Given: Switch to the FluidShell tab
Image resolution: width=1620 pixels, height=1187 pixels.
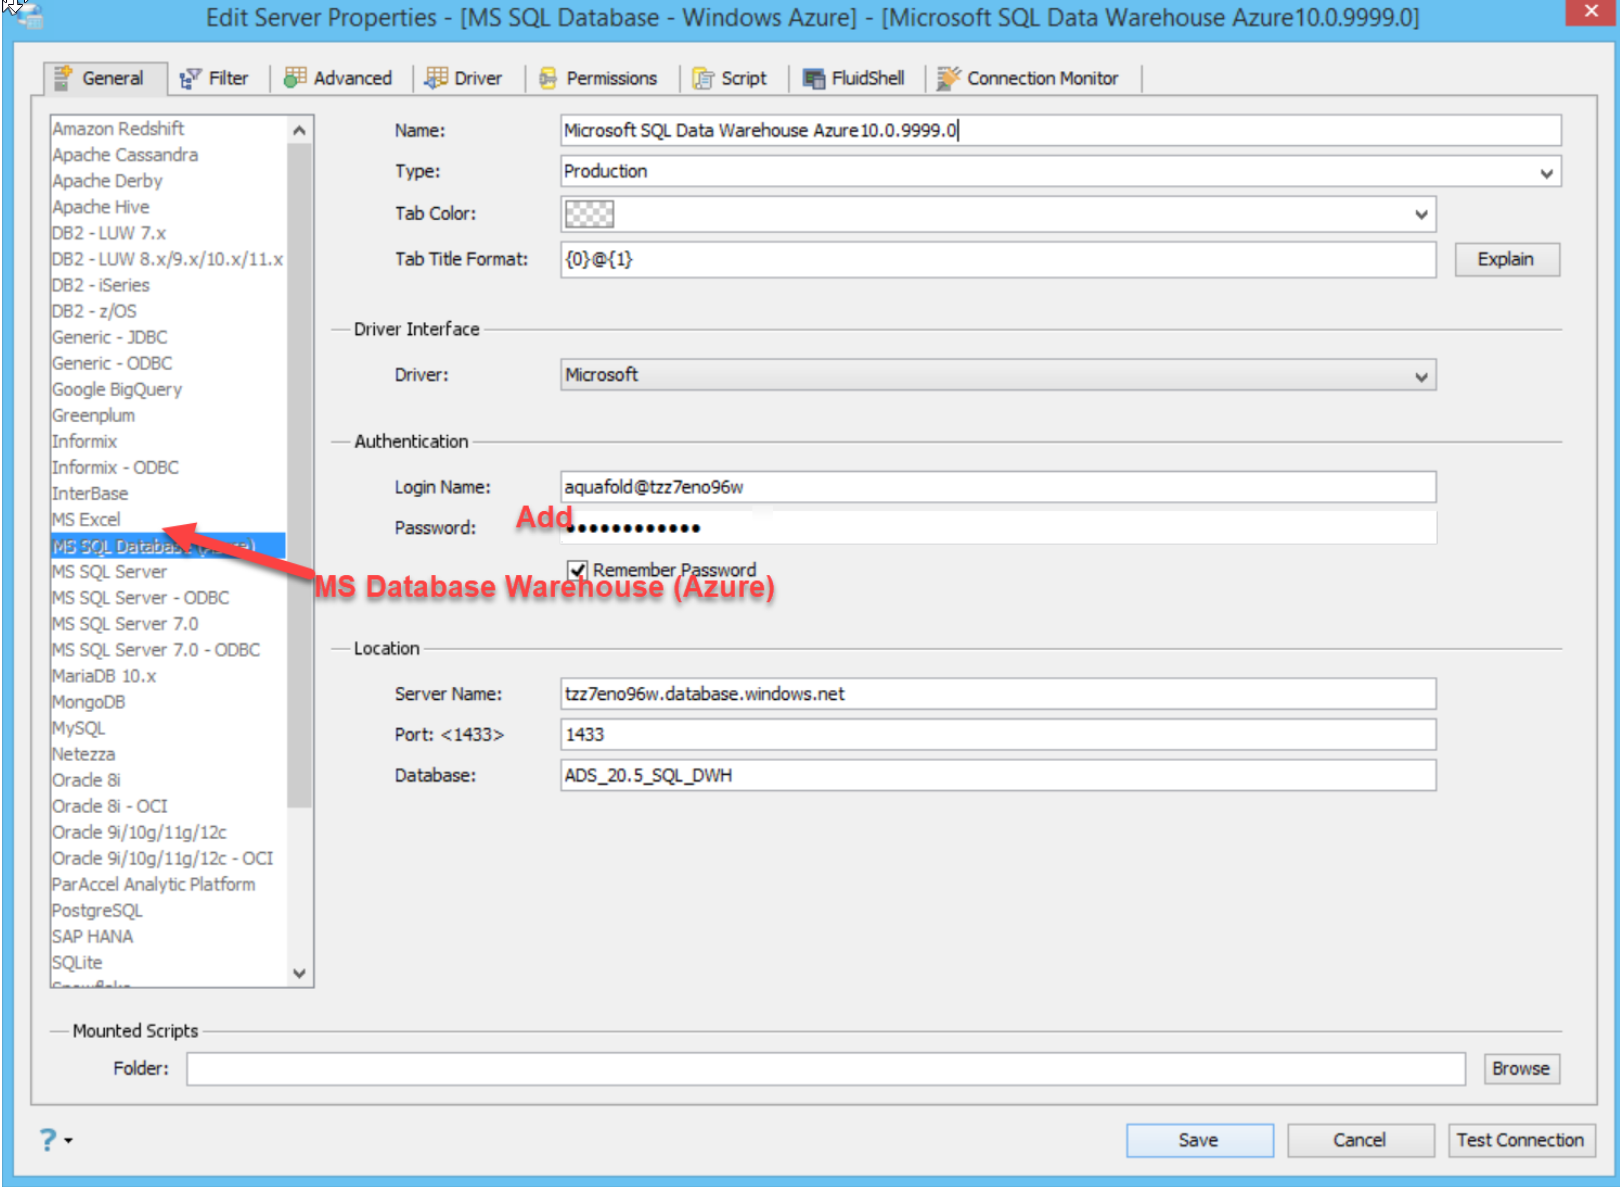Looking at the screenshot, I should pos(854,78).
